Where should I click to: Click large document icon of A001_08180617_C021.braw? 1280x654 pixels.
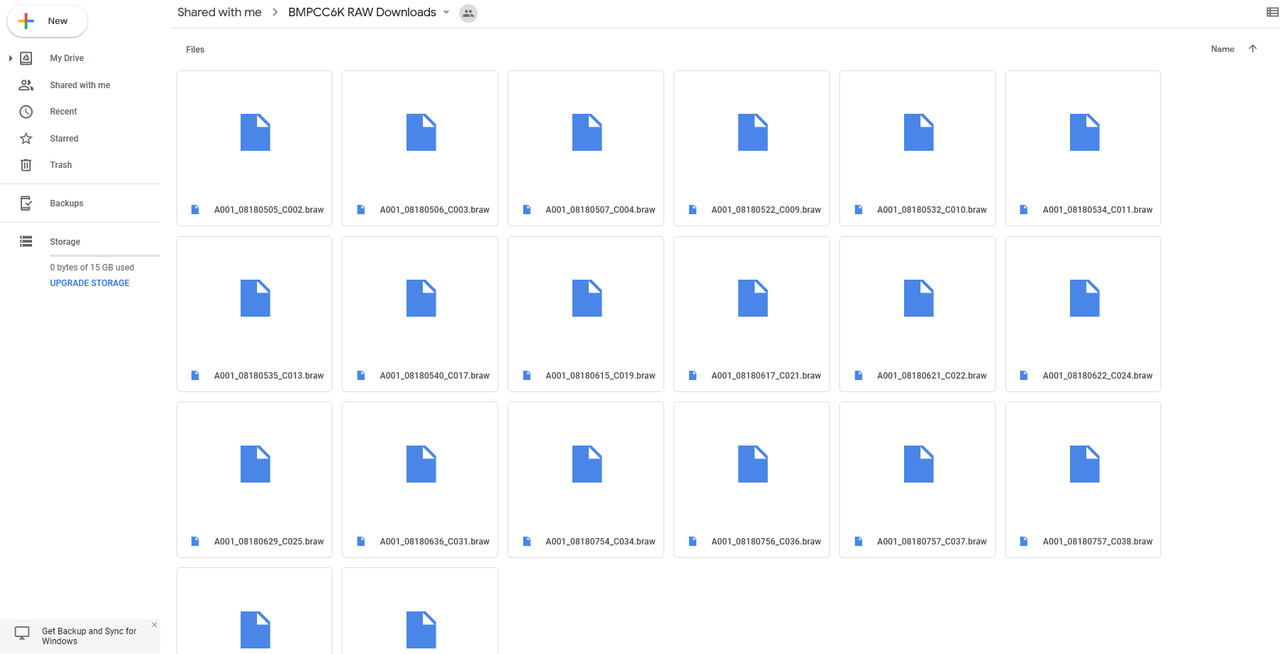[753, 299]
